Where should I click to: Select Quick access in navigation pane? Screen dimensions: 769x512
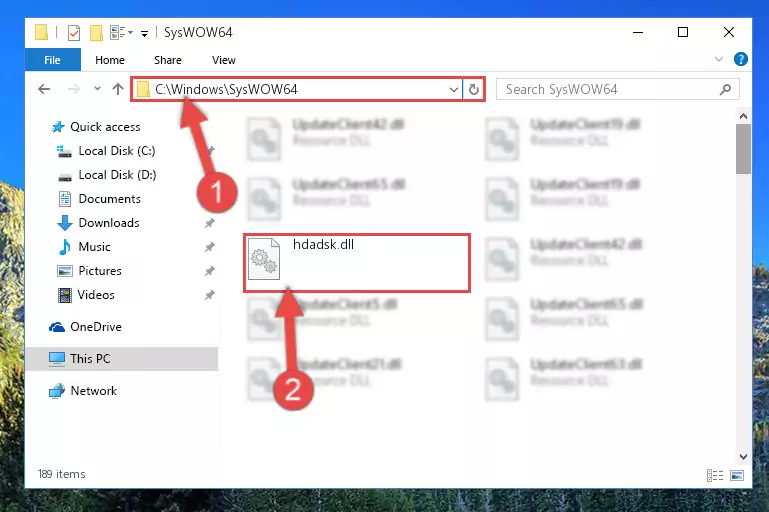tap(105, 127)
